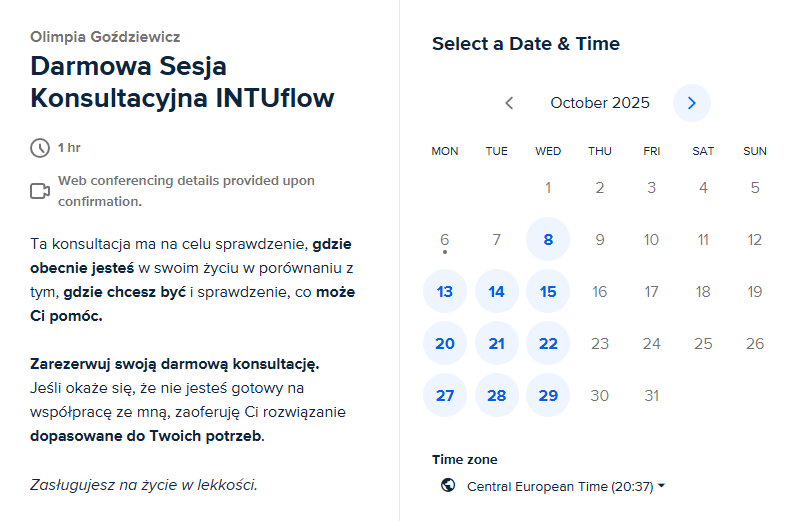Select October 13 on the calendar
Viewport: 796px width, 521px height.
(445, 292)
